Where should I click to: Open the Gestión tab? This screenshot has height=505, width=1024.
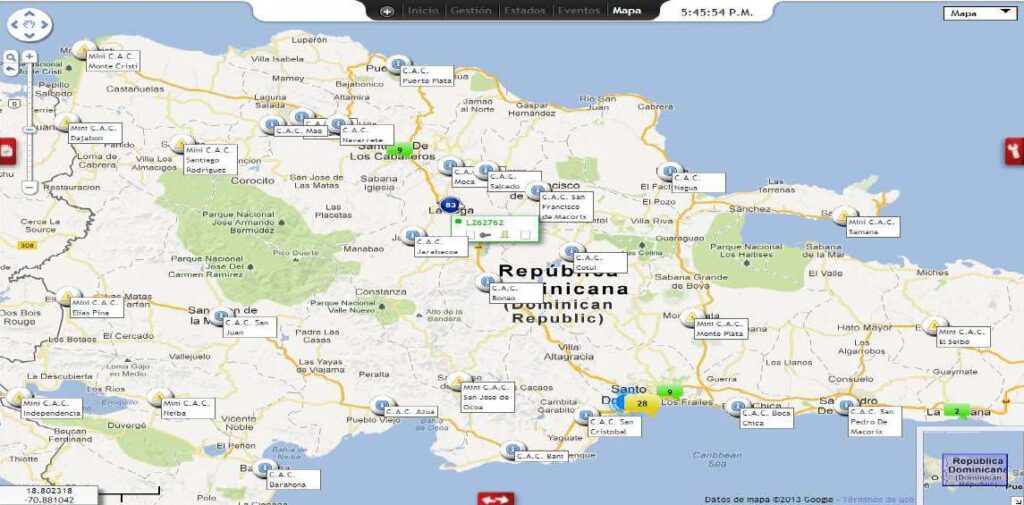(x=472, y=11)
